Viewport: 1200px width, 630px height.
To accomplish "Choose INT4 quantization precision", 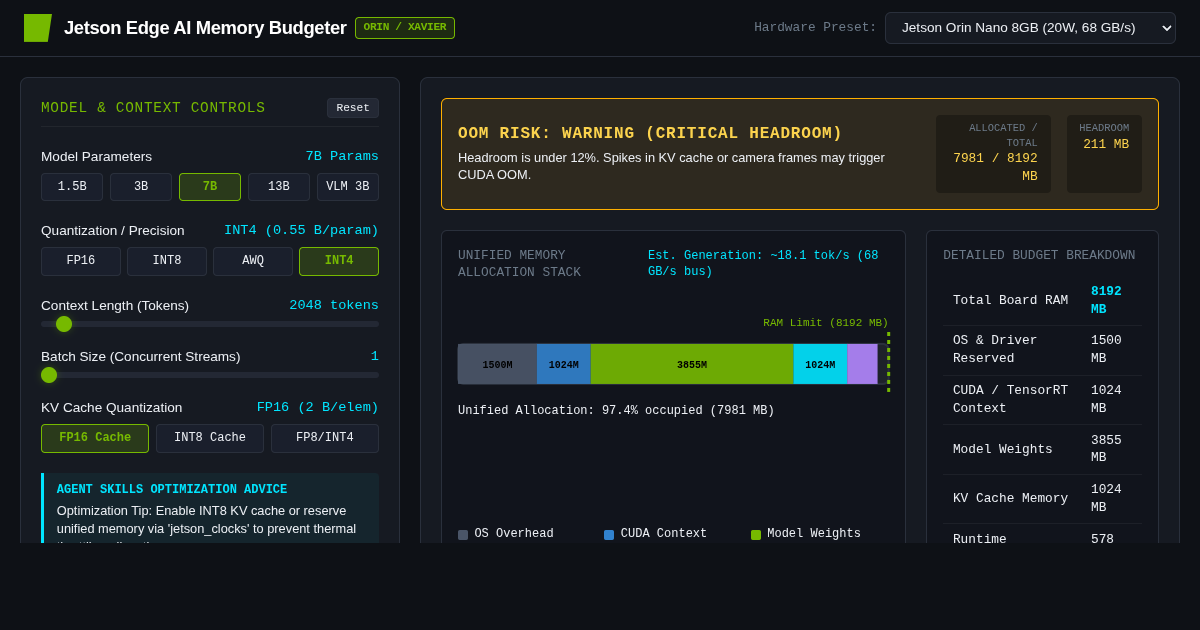I will click(x=339, y=261).
